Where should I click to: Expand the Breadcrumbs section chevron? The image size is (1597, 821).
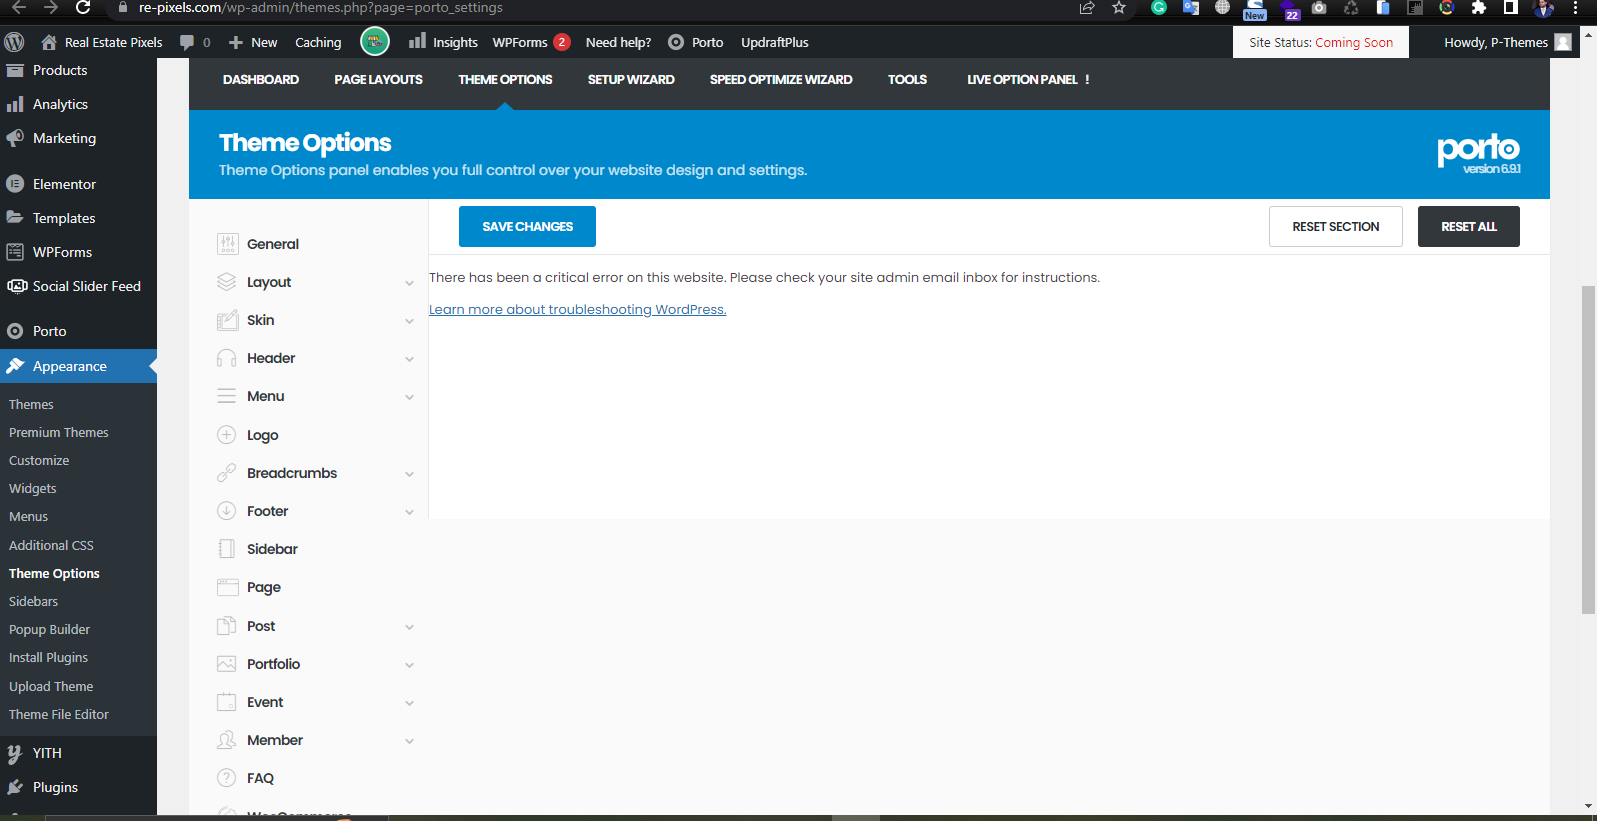point(409,474)
